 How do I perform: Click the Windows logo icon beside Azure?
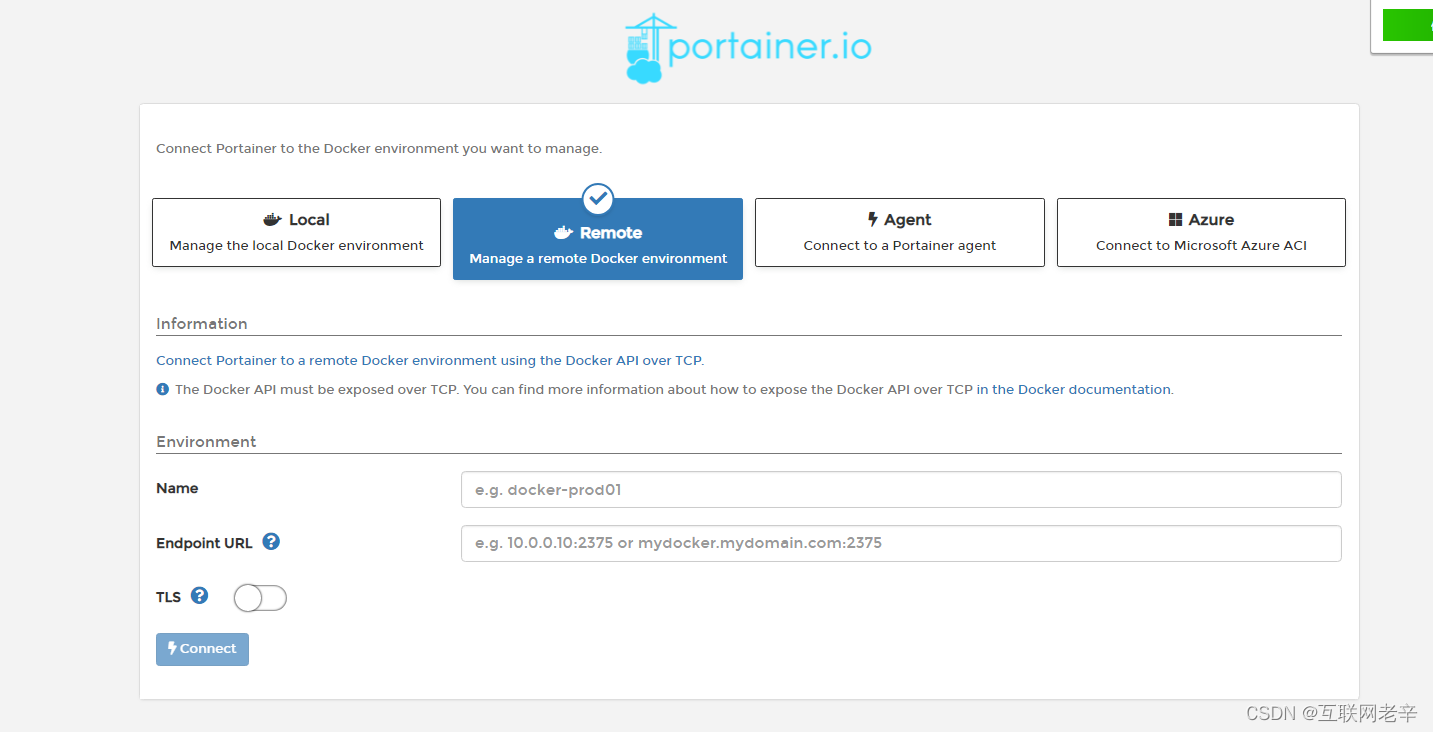coord(1176,220)
